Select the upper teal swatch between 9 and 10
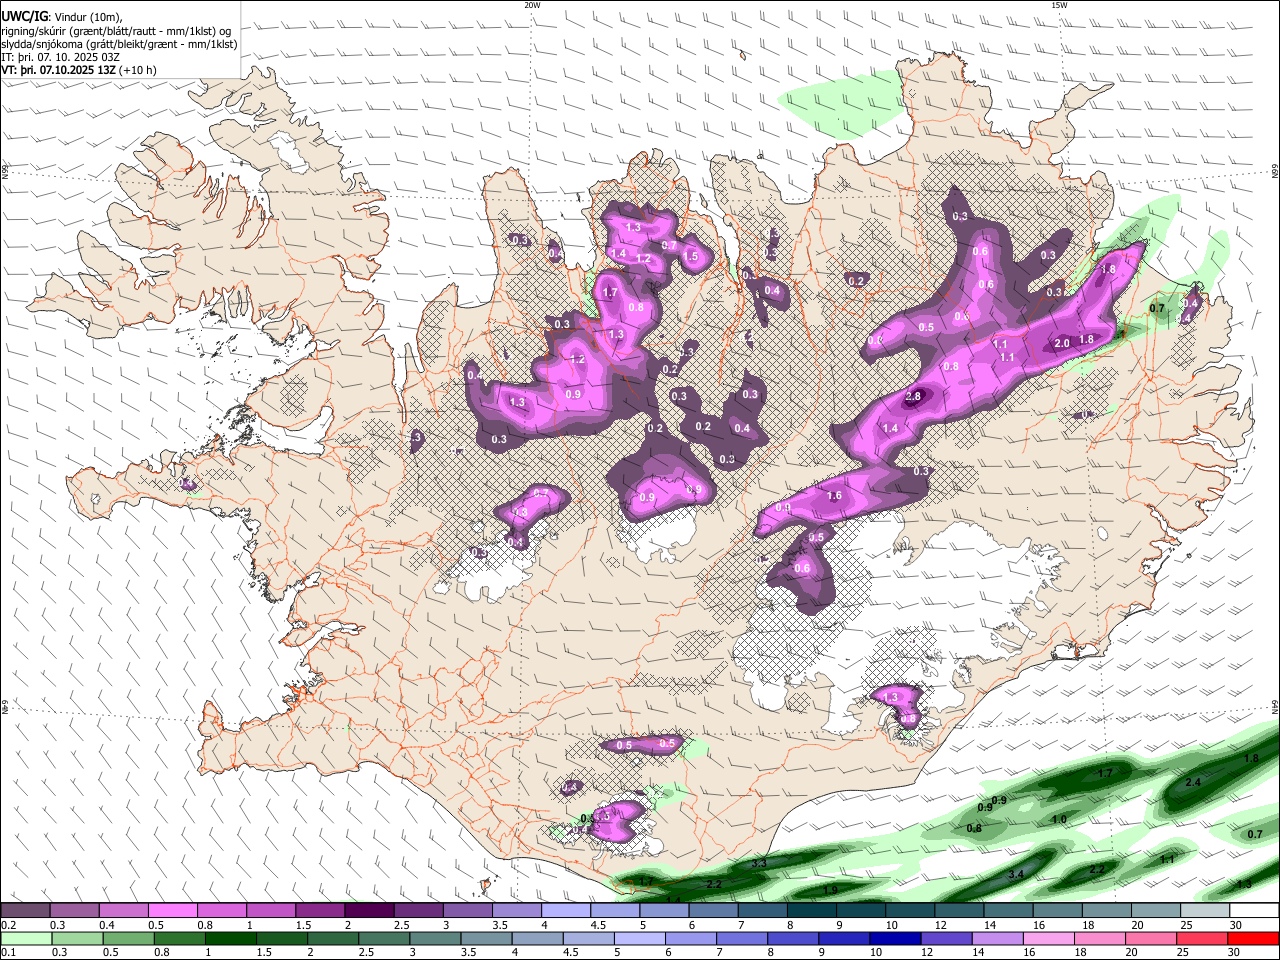 click(859, 910)
